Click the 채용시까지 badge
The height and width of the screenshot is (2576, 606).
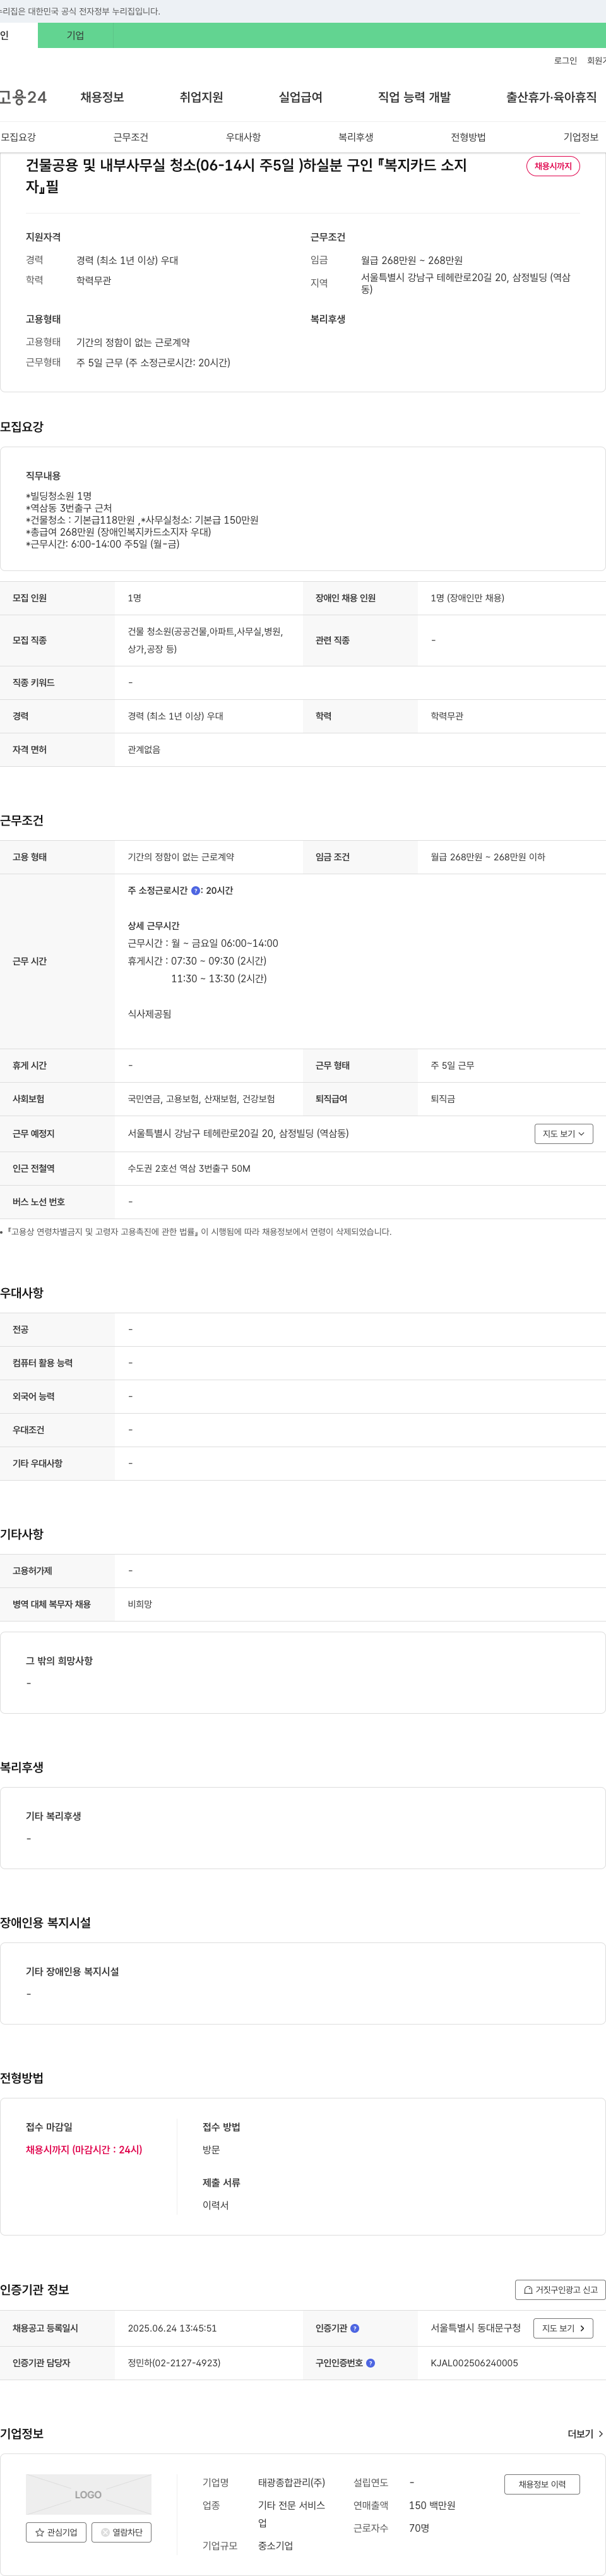click(x=553, y=166)
